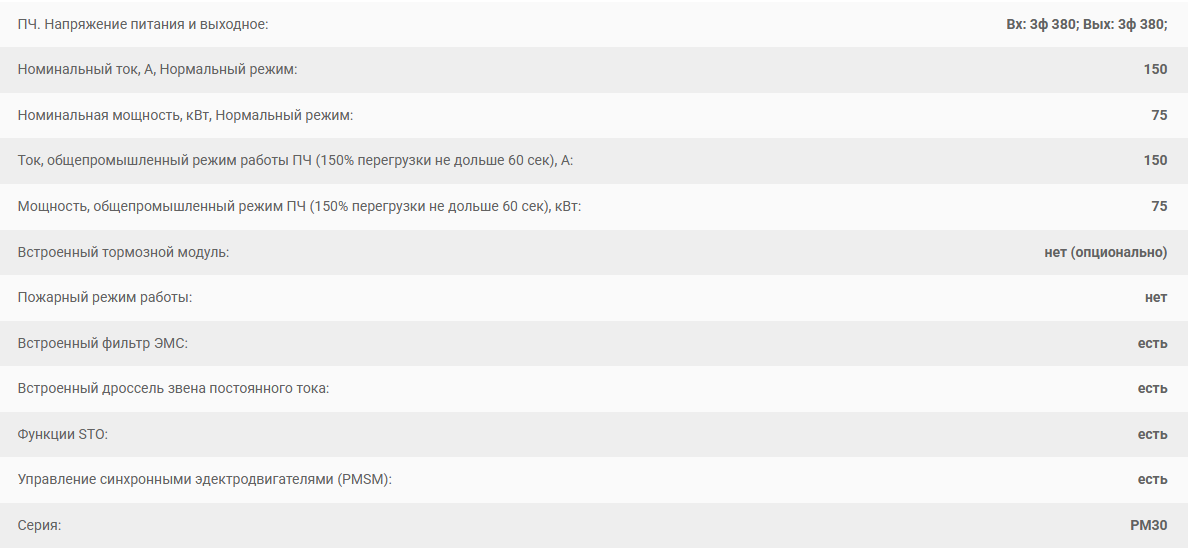Click 'Встроенный тормозной модуль' label
Viewport: 1189px width, 548px height.
[x=123, y=252]
